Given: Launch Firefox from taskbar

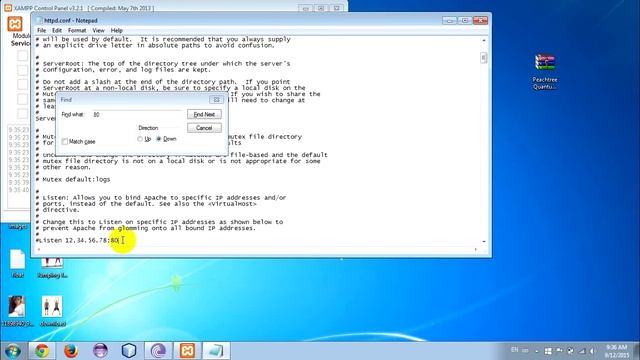Looking at the screenshot, I should (71, 351).
